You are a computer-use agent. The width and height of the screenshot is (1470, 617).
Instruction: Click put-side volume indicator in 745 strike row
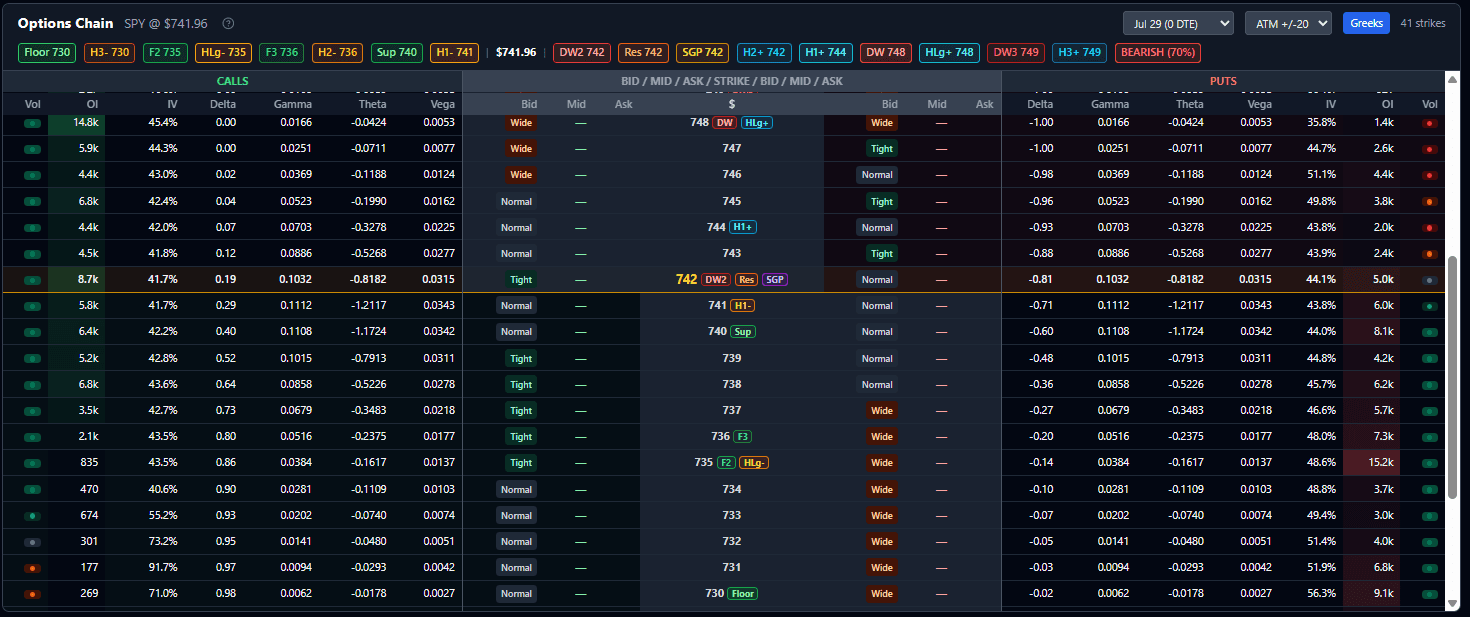[1430, 201]
